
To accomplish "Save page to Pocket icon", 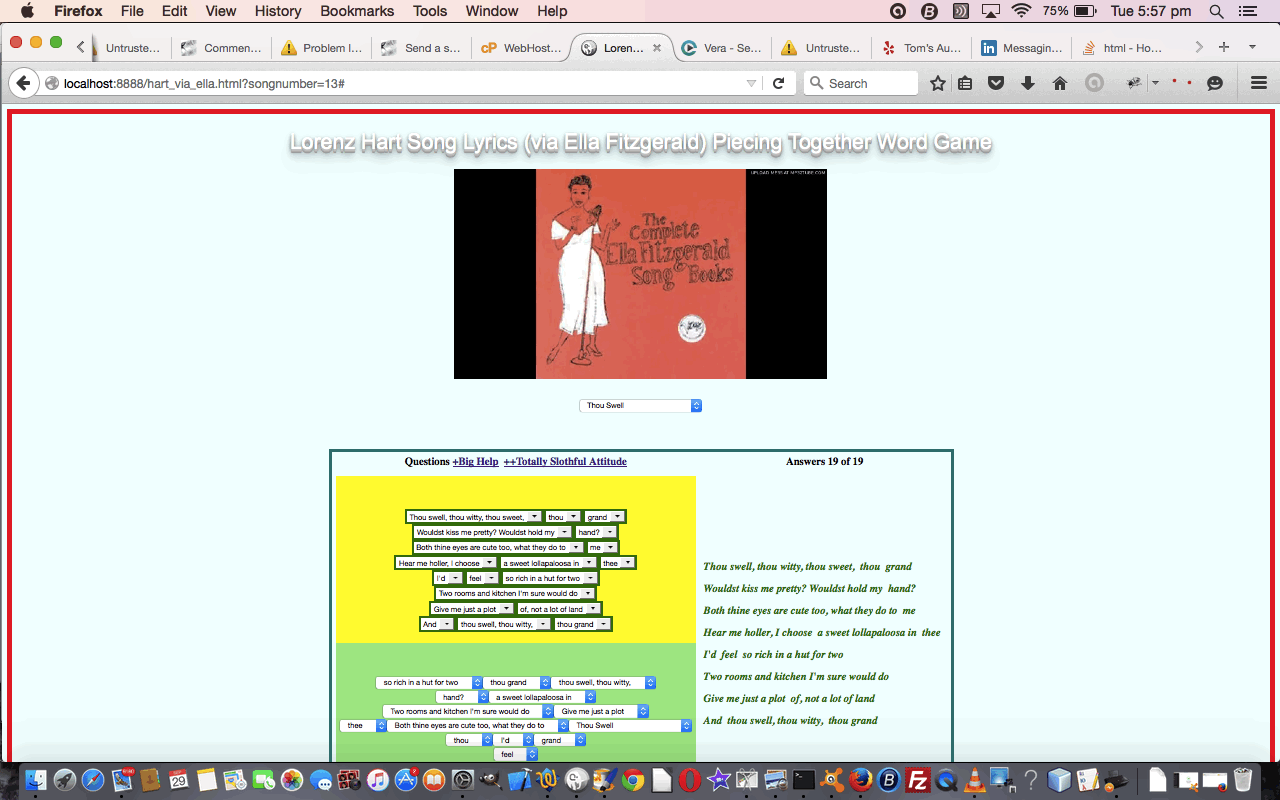I will click(x=996, y=84).
